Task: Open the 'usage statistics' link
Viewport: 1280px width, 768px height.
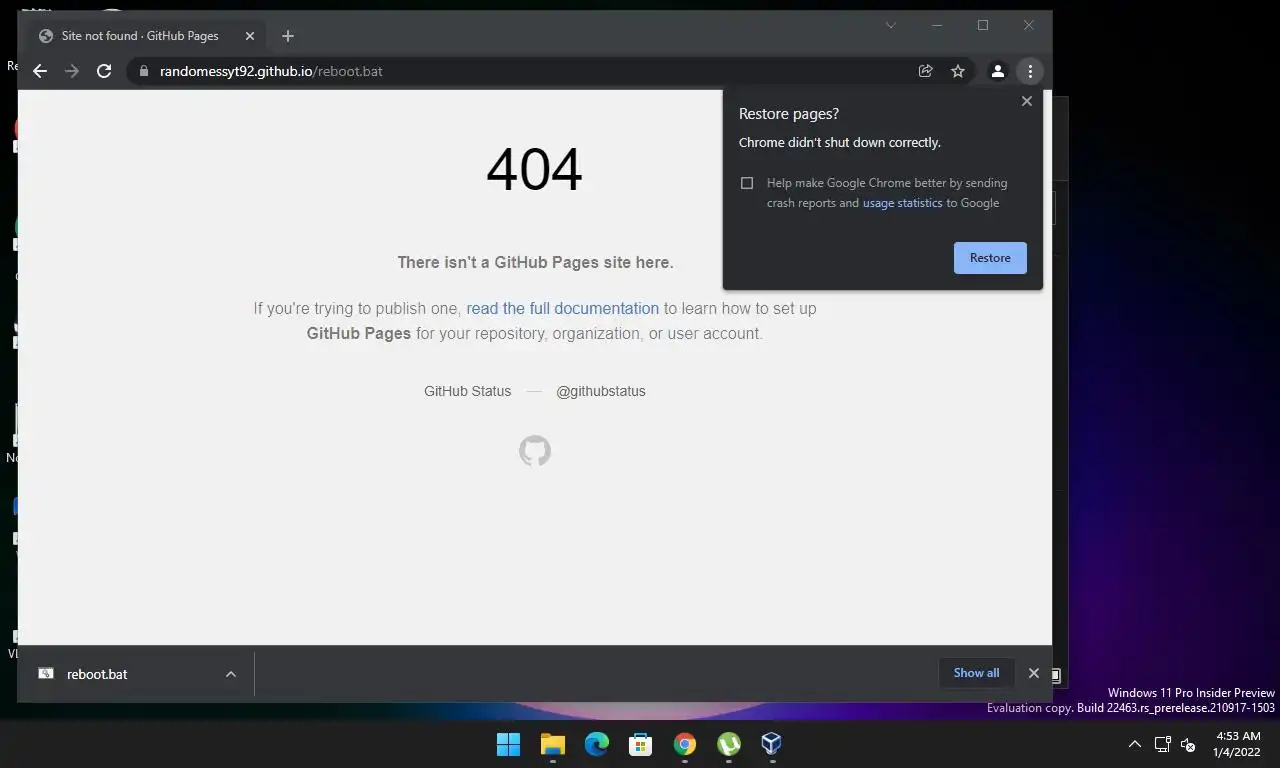Action: [902, 203]
